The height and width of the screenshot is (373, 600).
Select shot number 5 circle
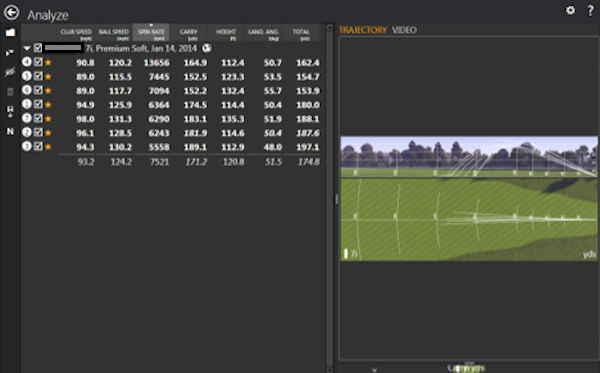tap(26, 76)
